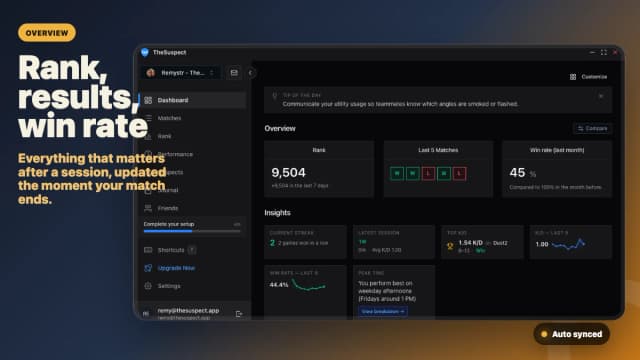Viewport: 640px width, 360px height.
Task: Open the Rank sidebar item
Action: (193, 136)
